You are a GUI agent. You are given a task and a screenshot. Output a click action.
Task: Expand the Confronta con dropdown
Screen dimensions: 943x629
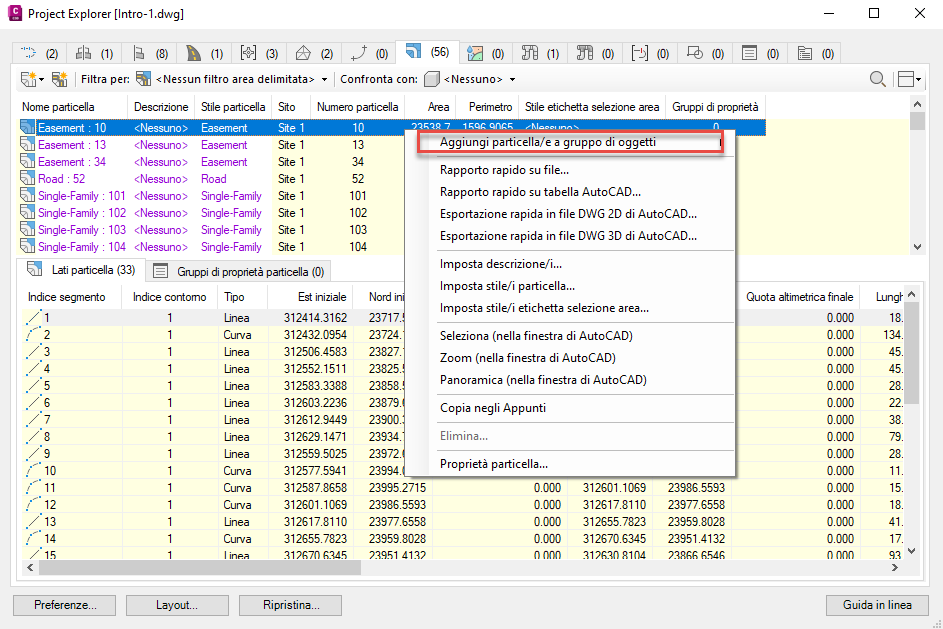tap(512, 79)
